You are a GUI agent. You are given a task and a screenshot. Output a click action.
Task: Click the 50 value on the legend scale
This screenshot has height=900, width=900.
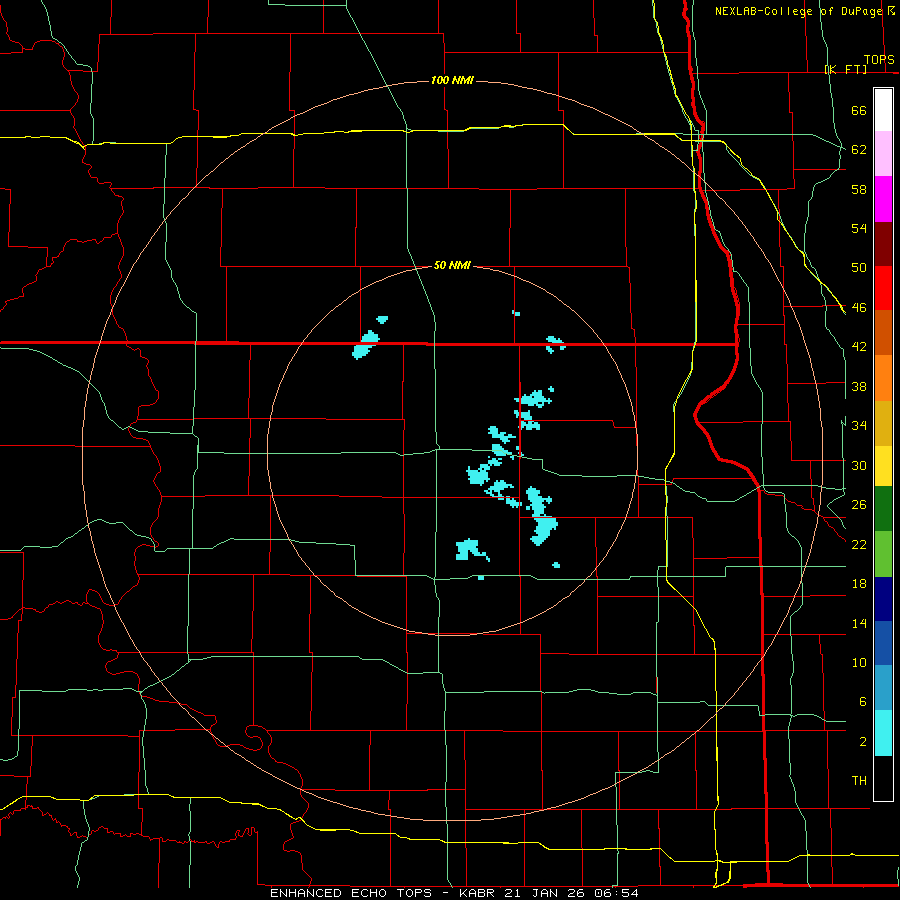[859, 268]
